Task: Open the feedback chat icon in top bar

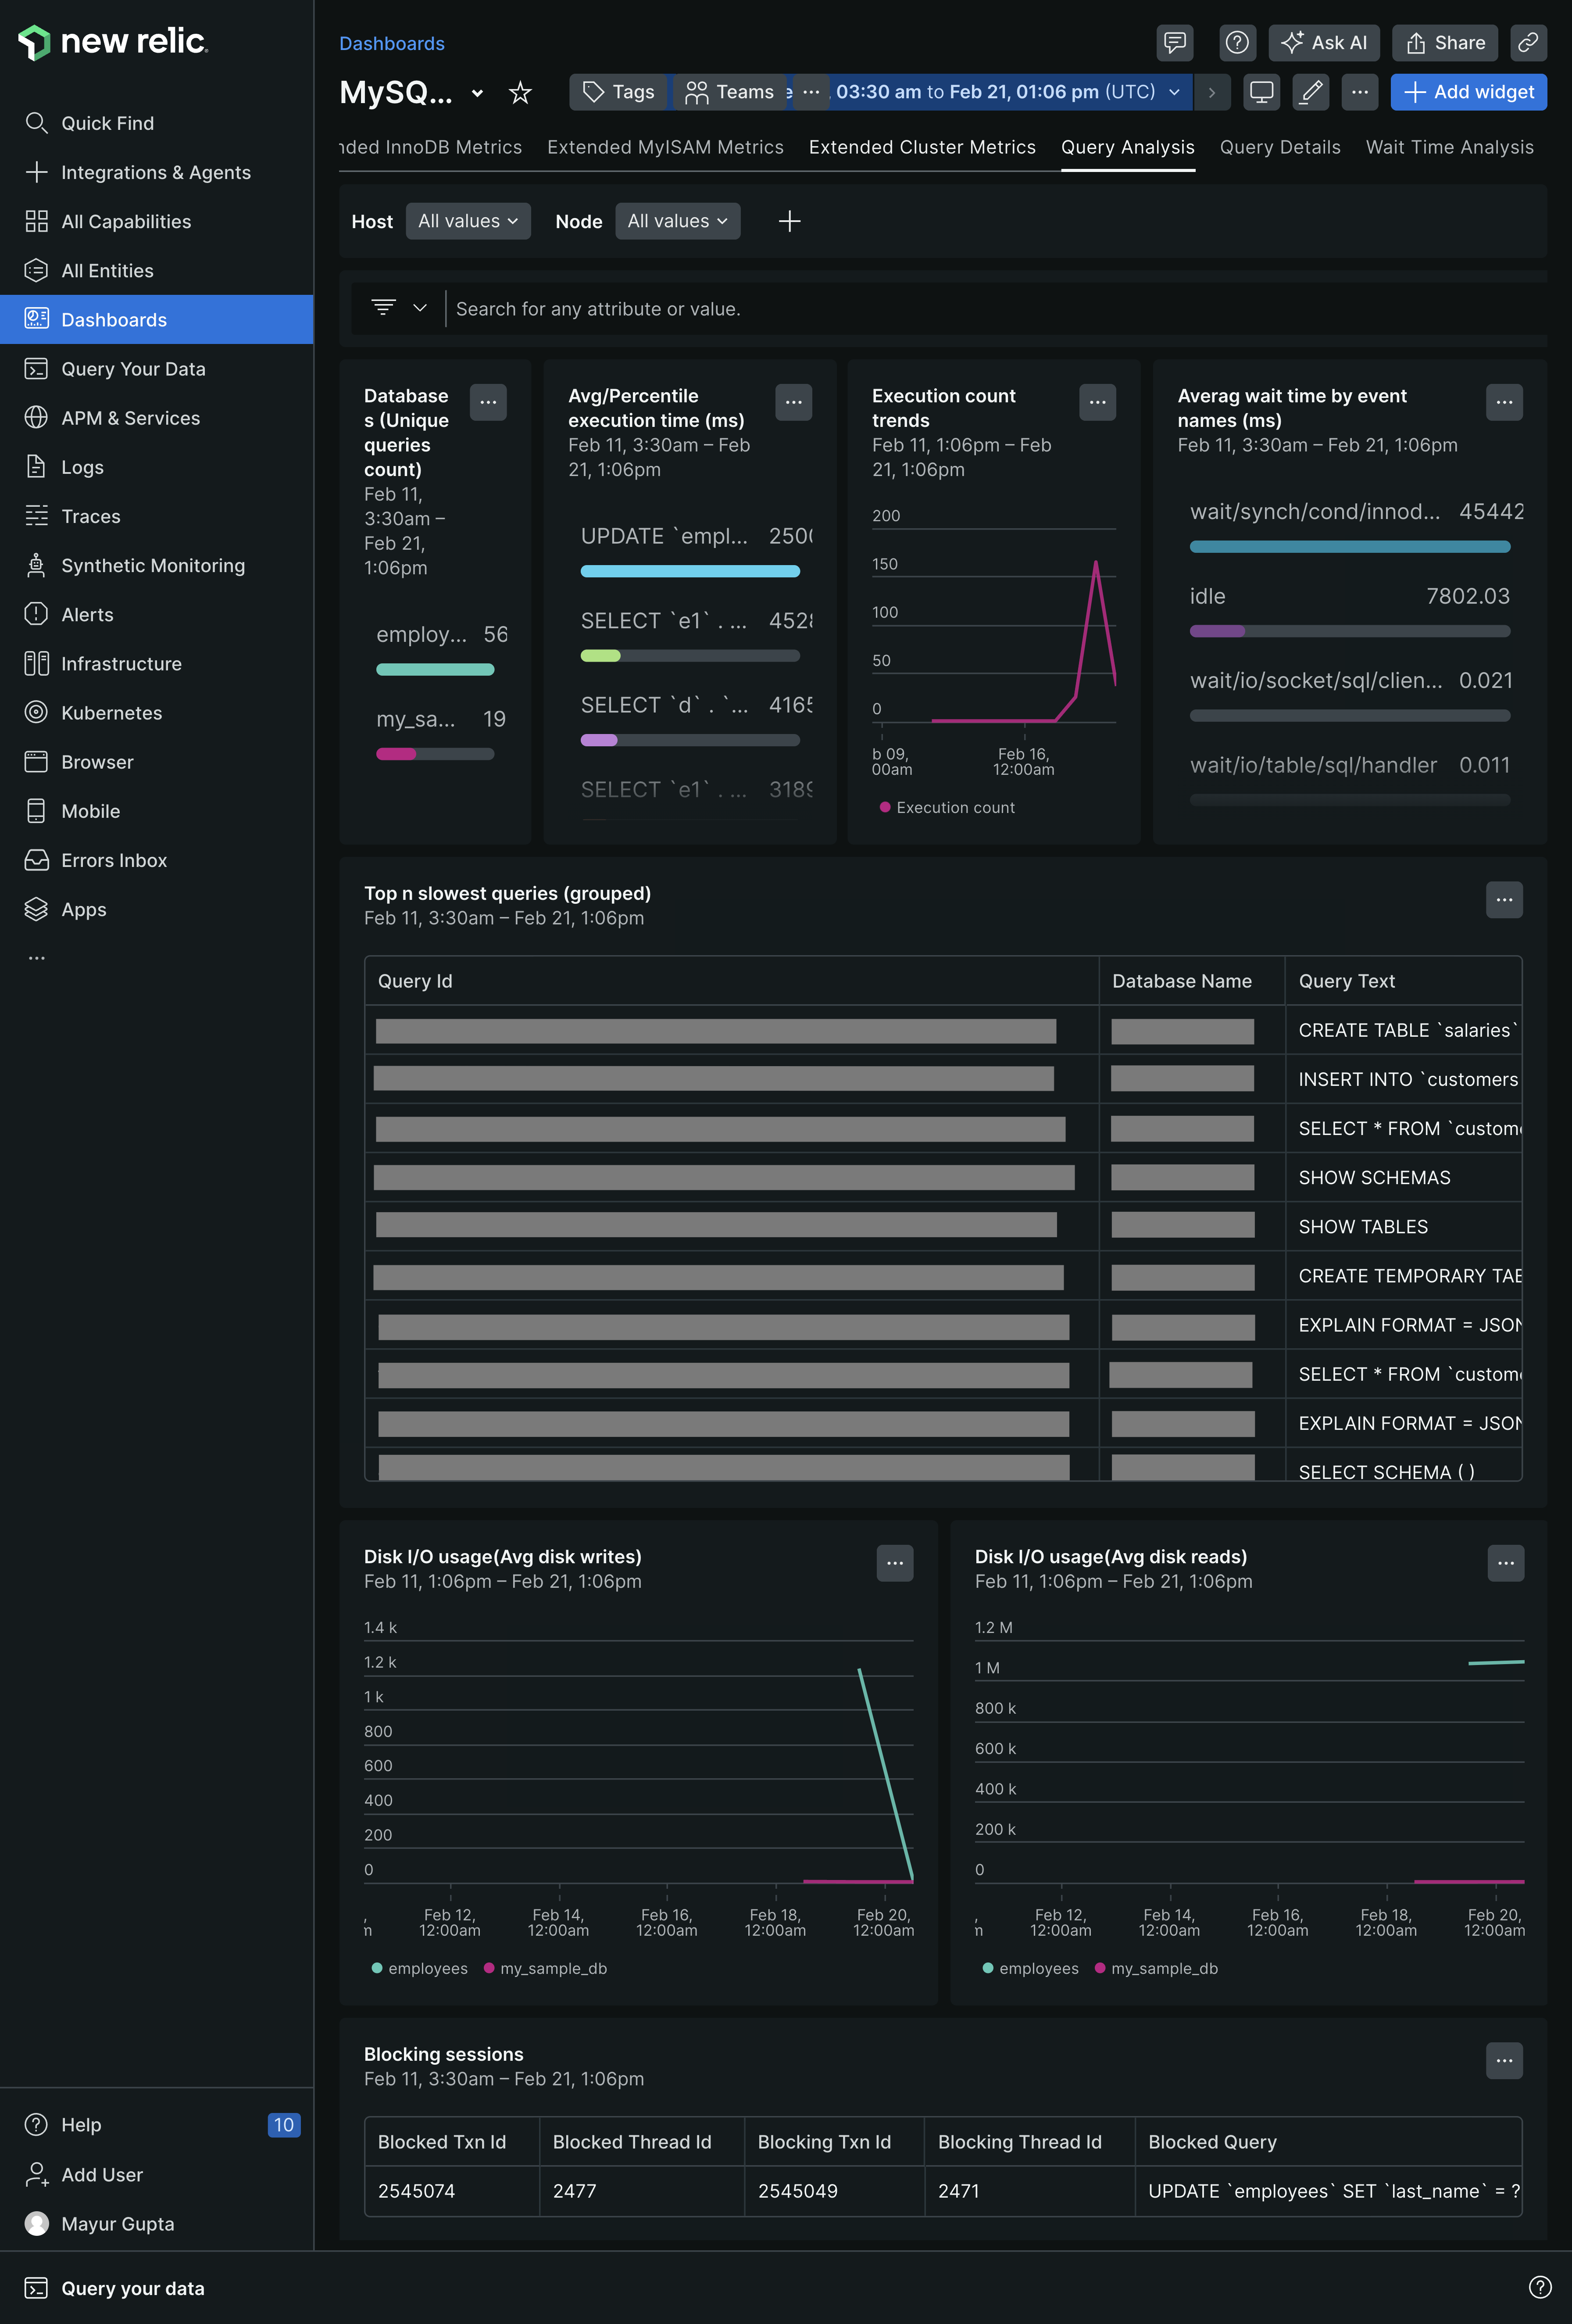Action: click(1175, 42)
